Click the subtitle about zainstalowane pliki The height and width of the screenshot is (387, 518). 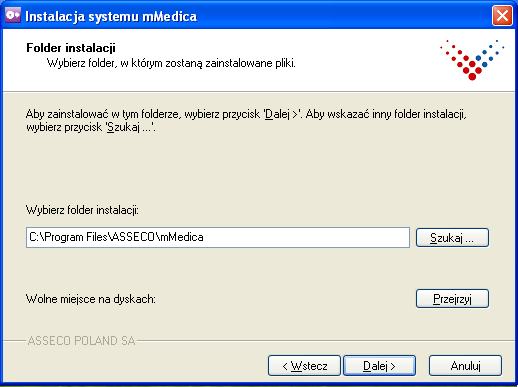point(171,63)
